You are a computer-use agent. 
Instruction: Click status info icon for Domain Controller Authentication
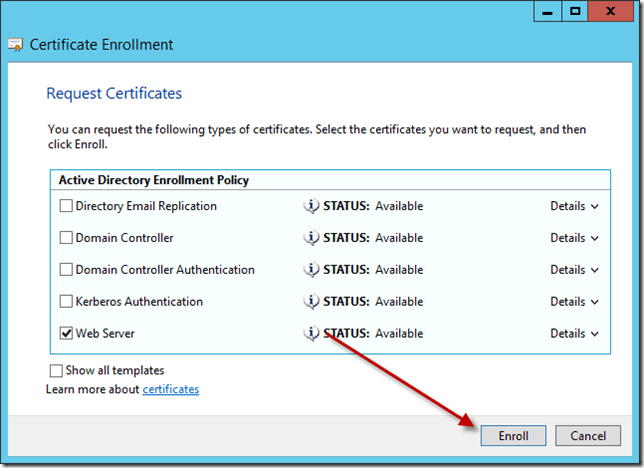[x=311, y=270]
